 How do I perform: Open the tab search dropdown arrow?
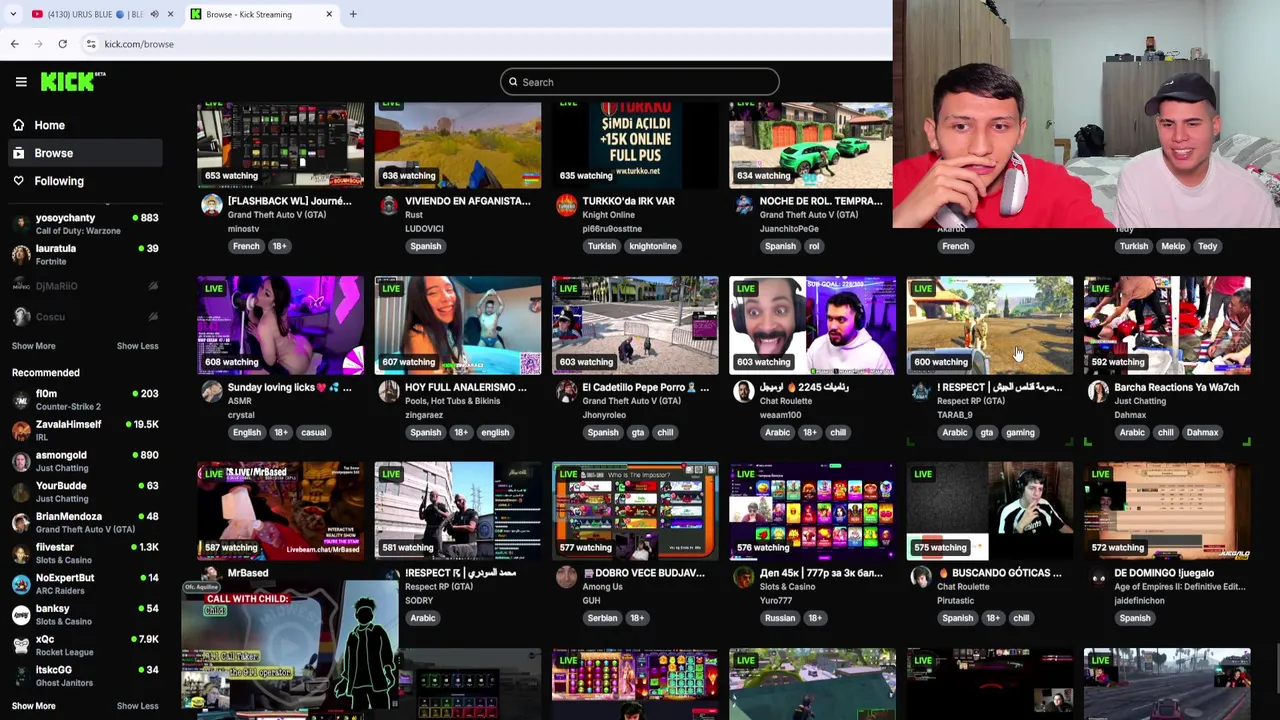(13, 14)
